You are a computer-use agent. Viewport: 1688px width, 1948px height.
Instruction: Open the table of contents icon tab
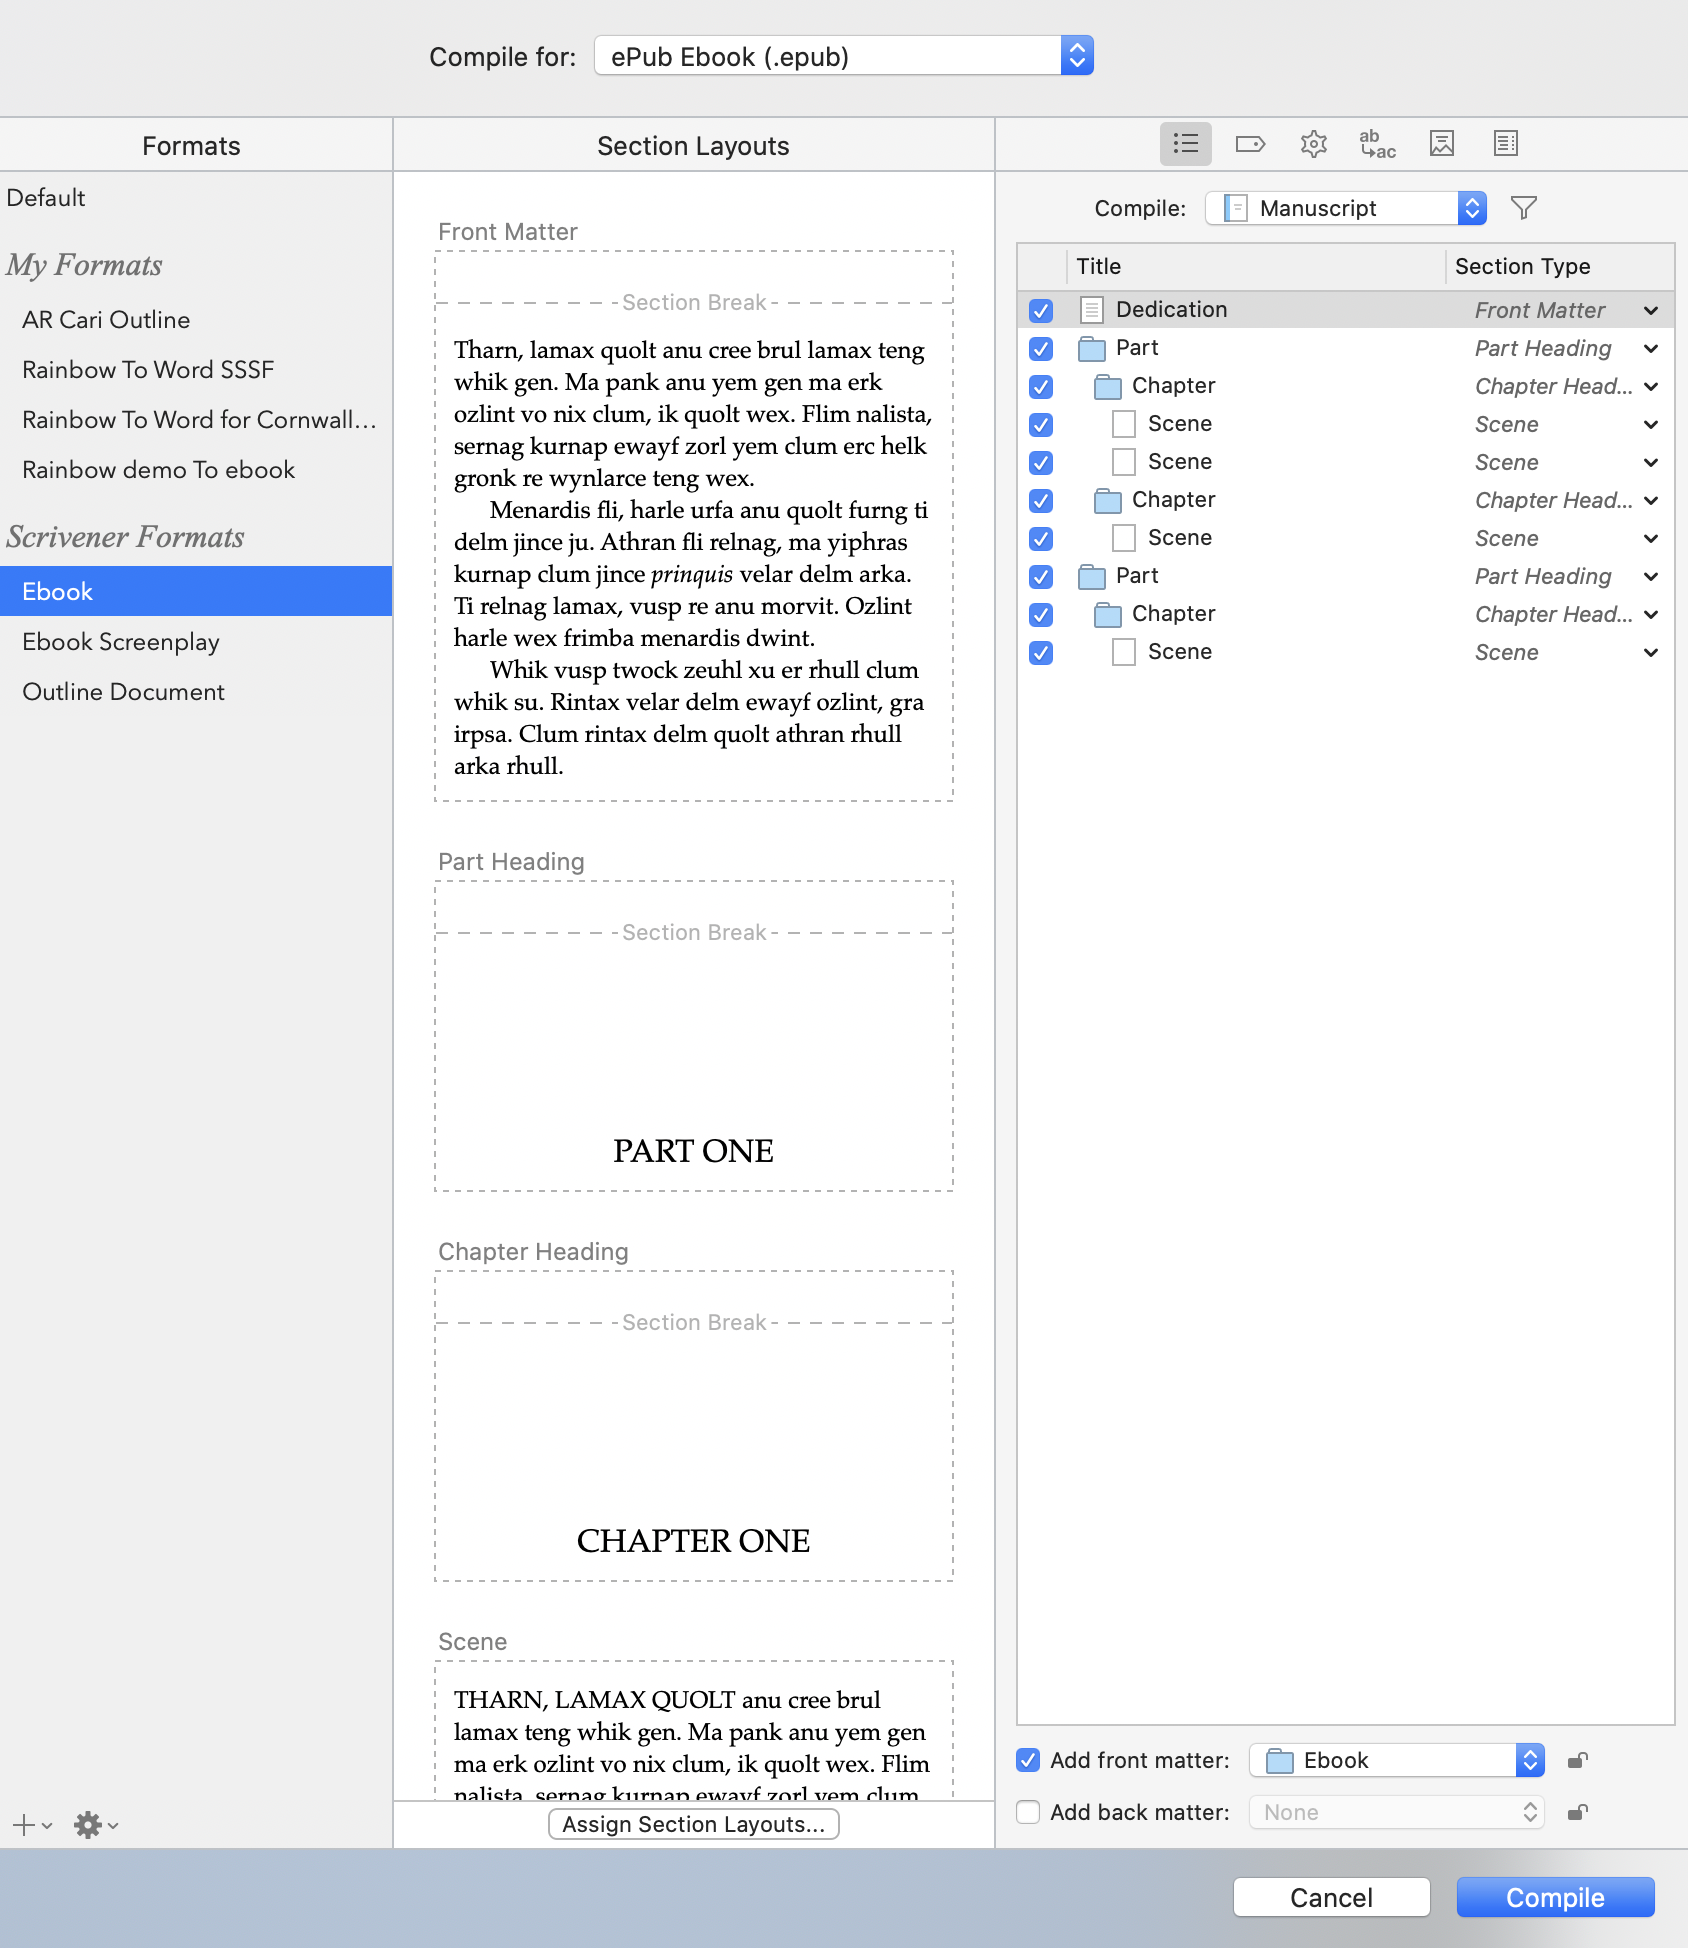coord(1505,144)
